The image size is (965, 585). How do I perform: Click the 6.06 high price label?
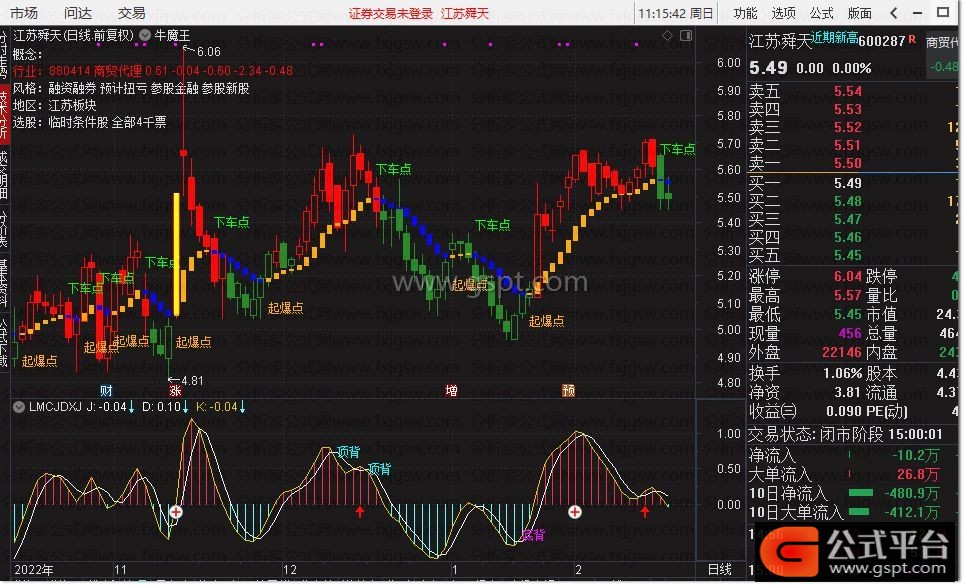[x=209, y=52]
